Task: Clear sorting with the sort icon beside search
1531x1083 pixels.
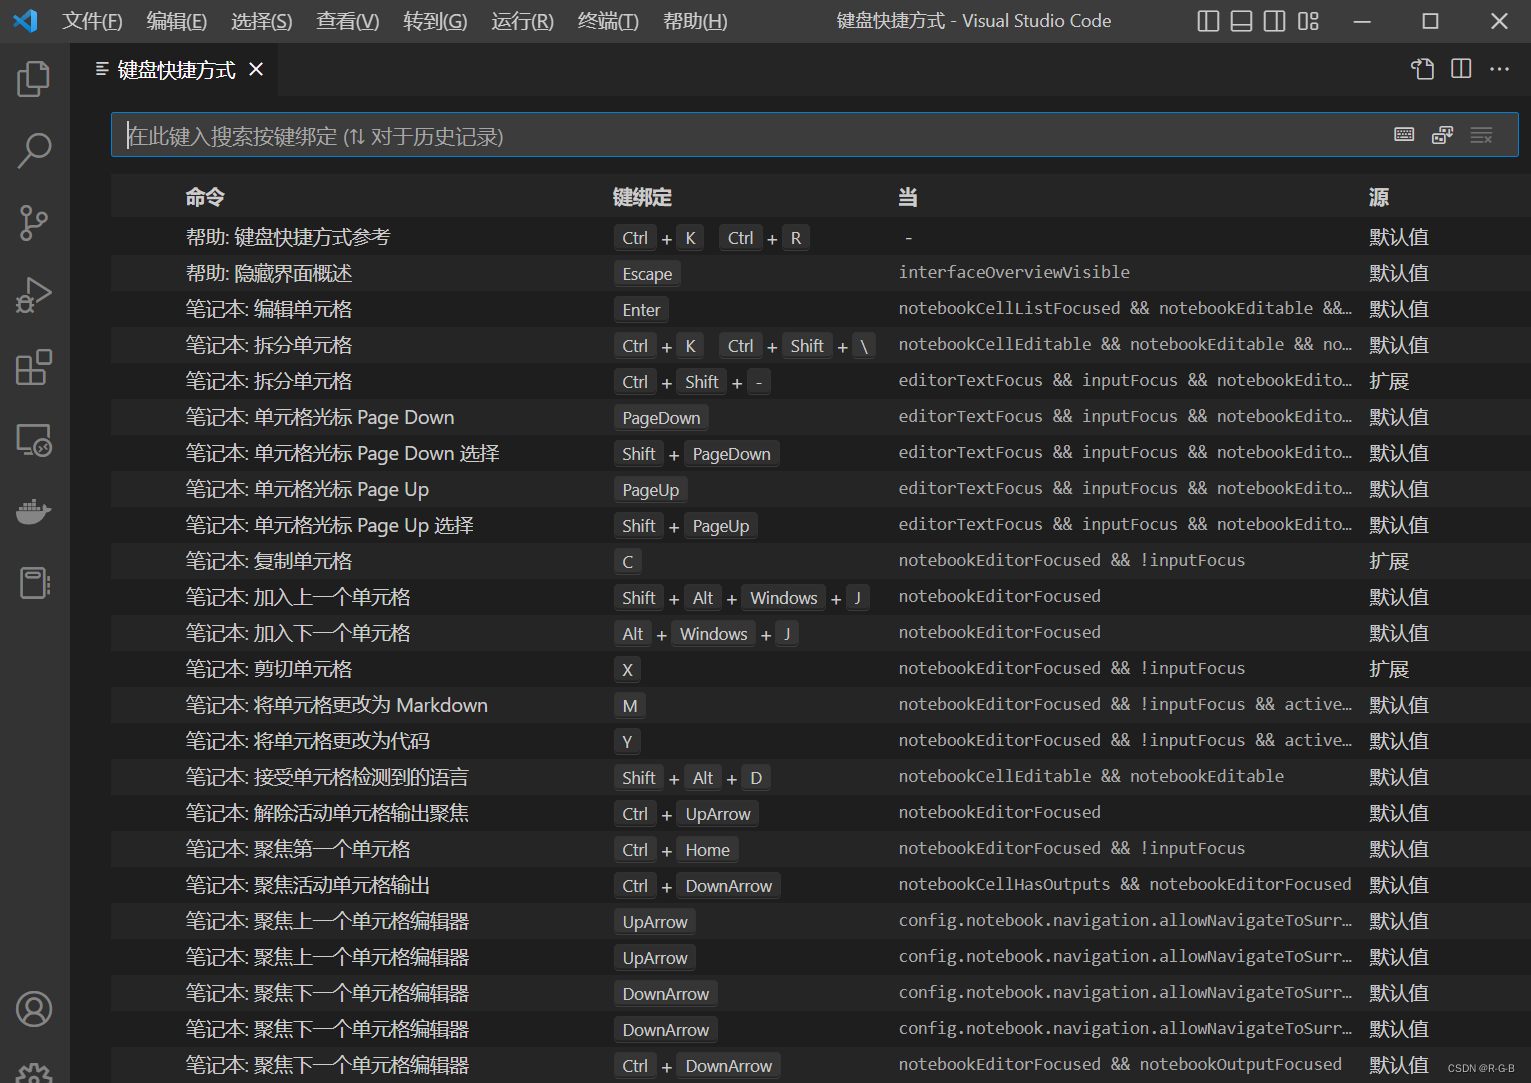Action: tap(1481, 134)
